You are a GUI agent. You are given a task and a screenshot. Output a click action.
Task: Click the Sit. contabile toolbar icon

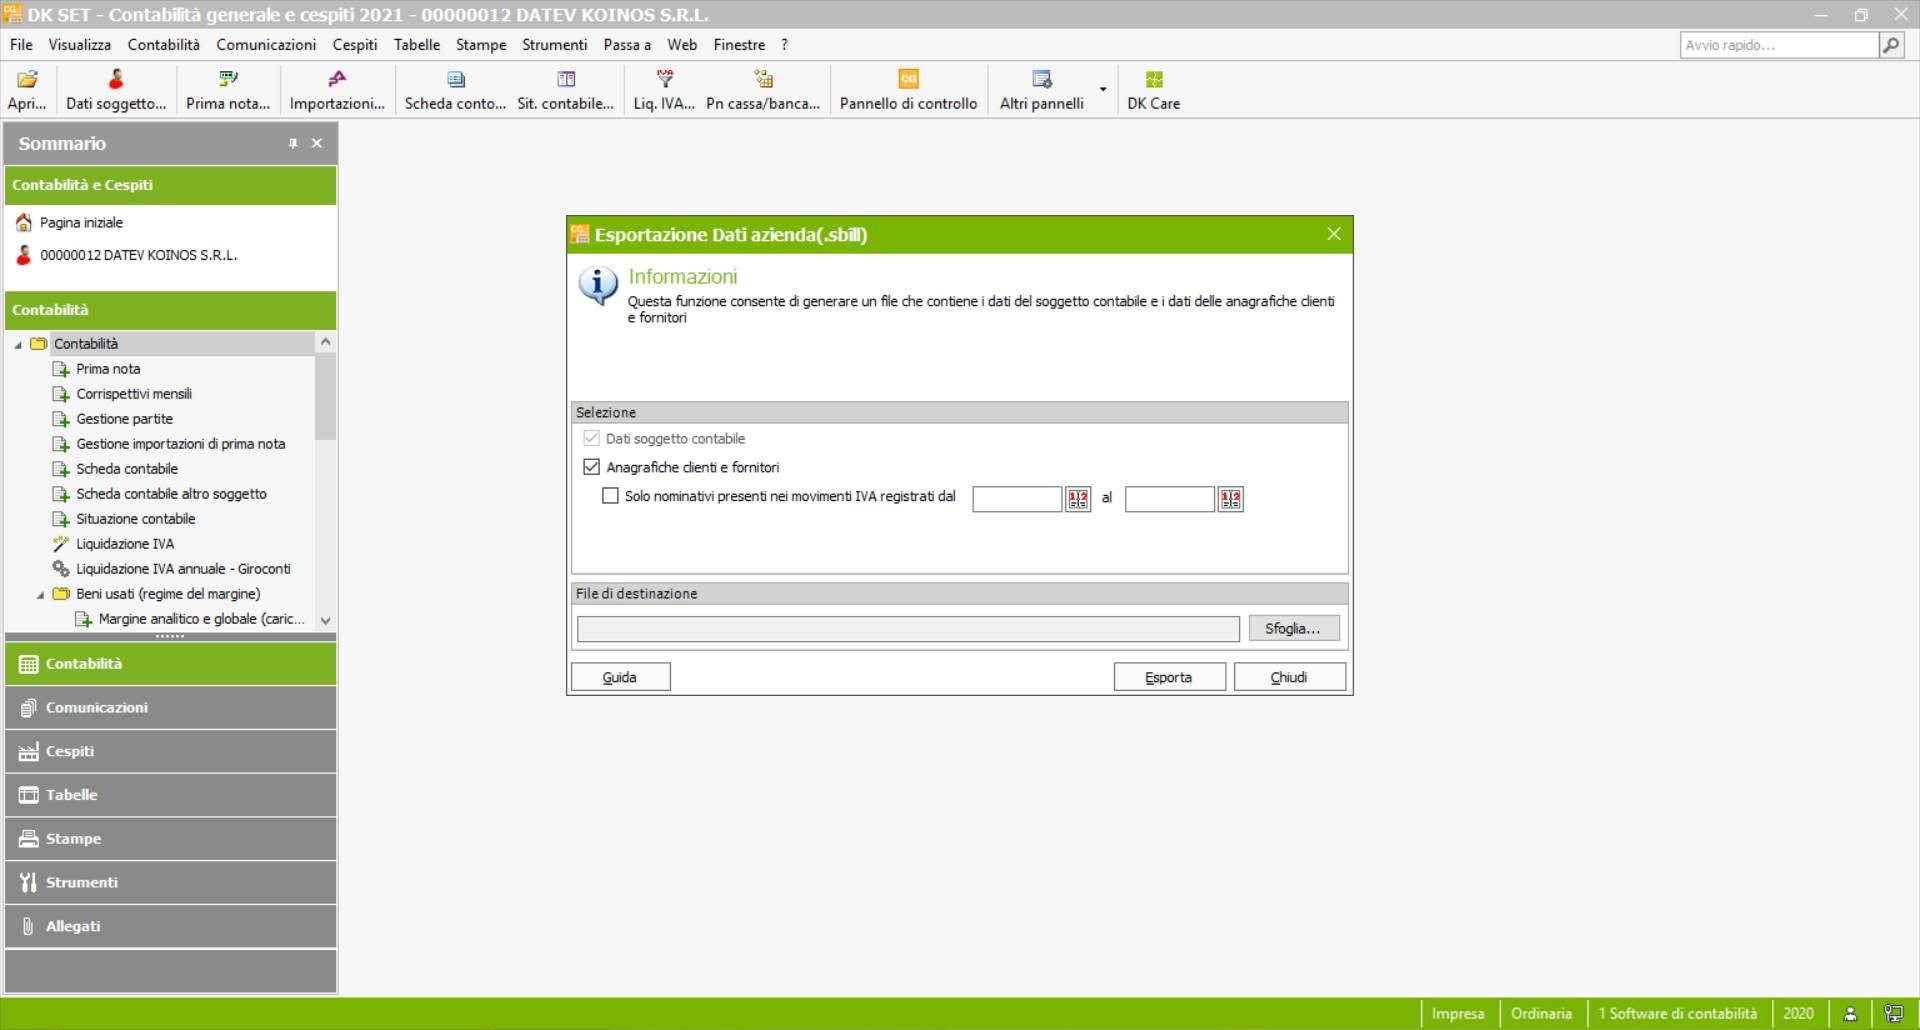tap(565, 90)
